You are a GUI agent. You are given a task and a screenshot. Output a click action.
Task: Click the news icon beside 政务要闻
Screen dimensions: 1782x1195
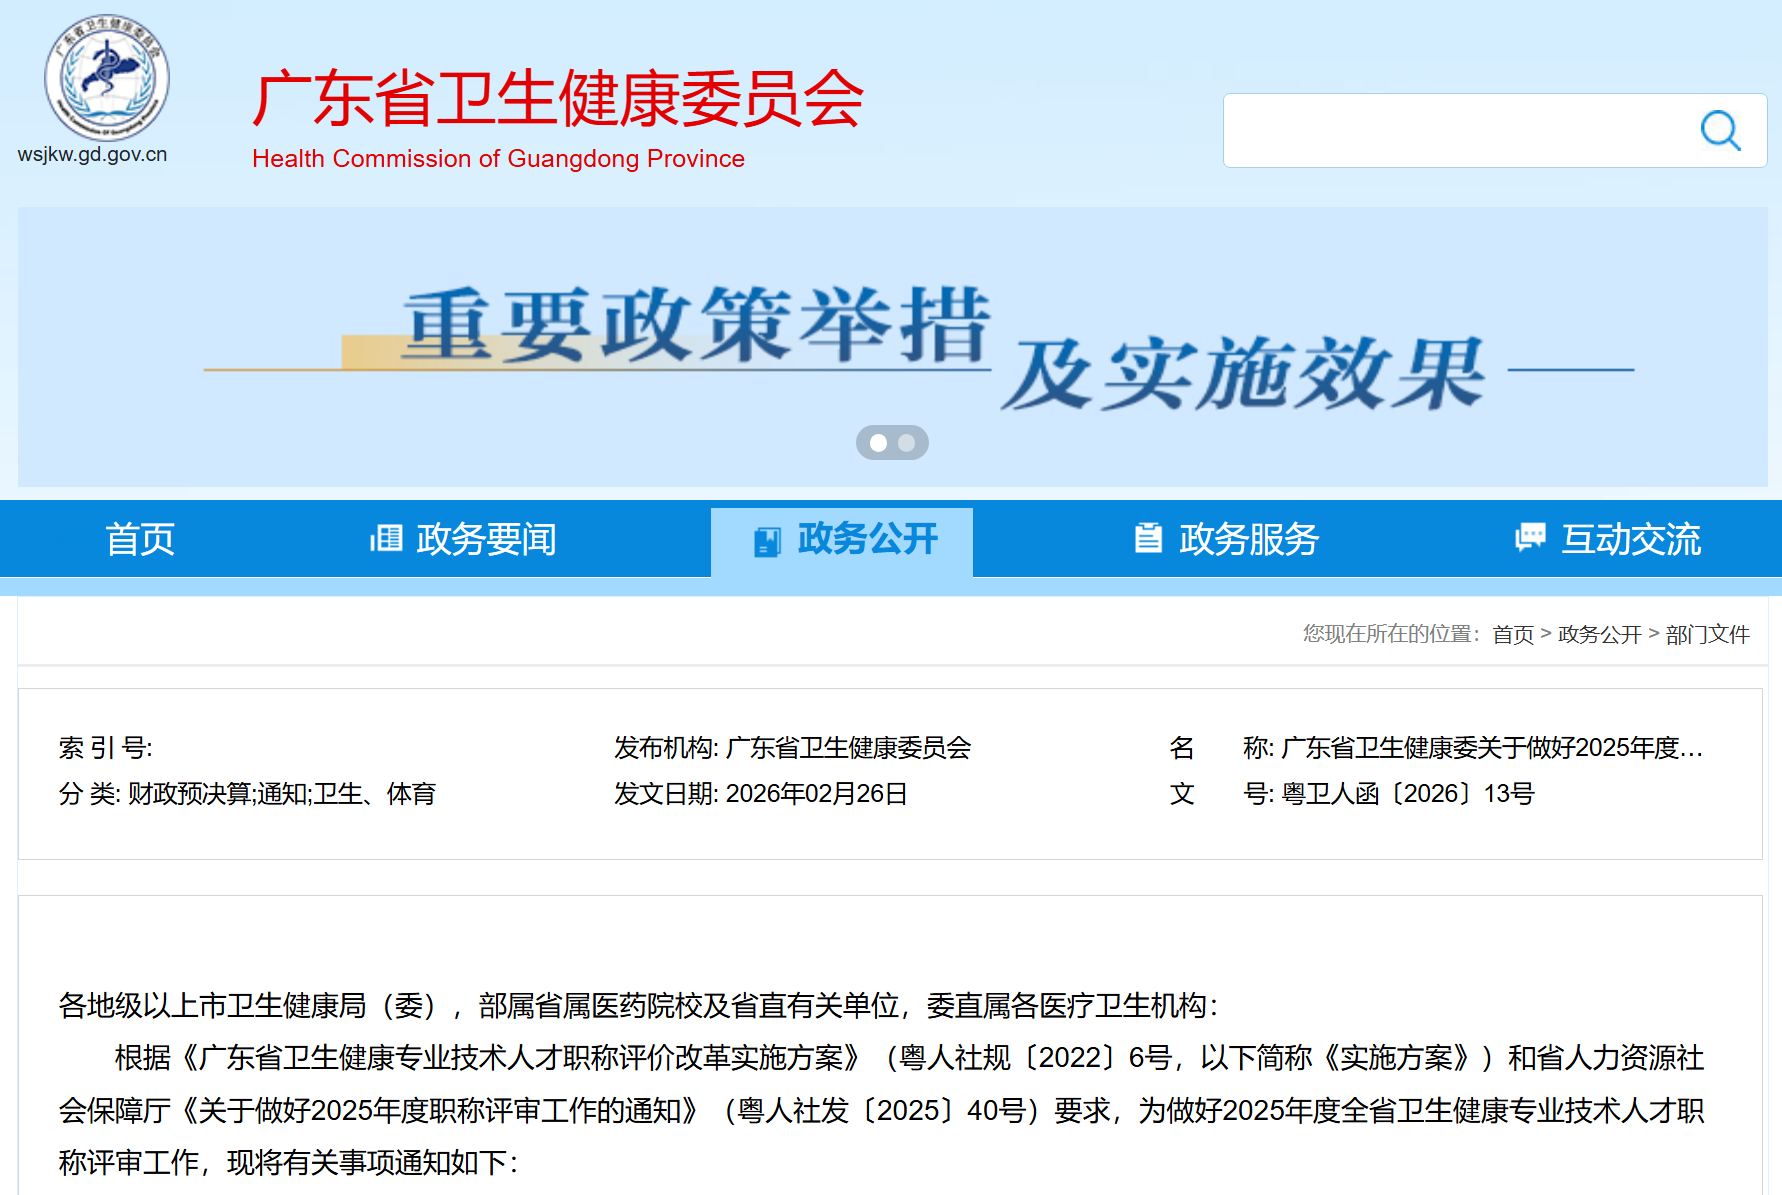386,539
